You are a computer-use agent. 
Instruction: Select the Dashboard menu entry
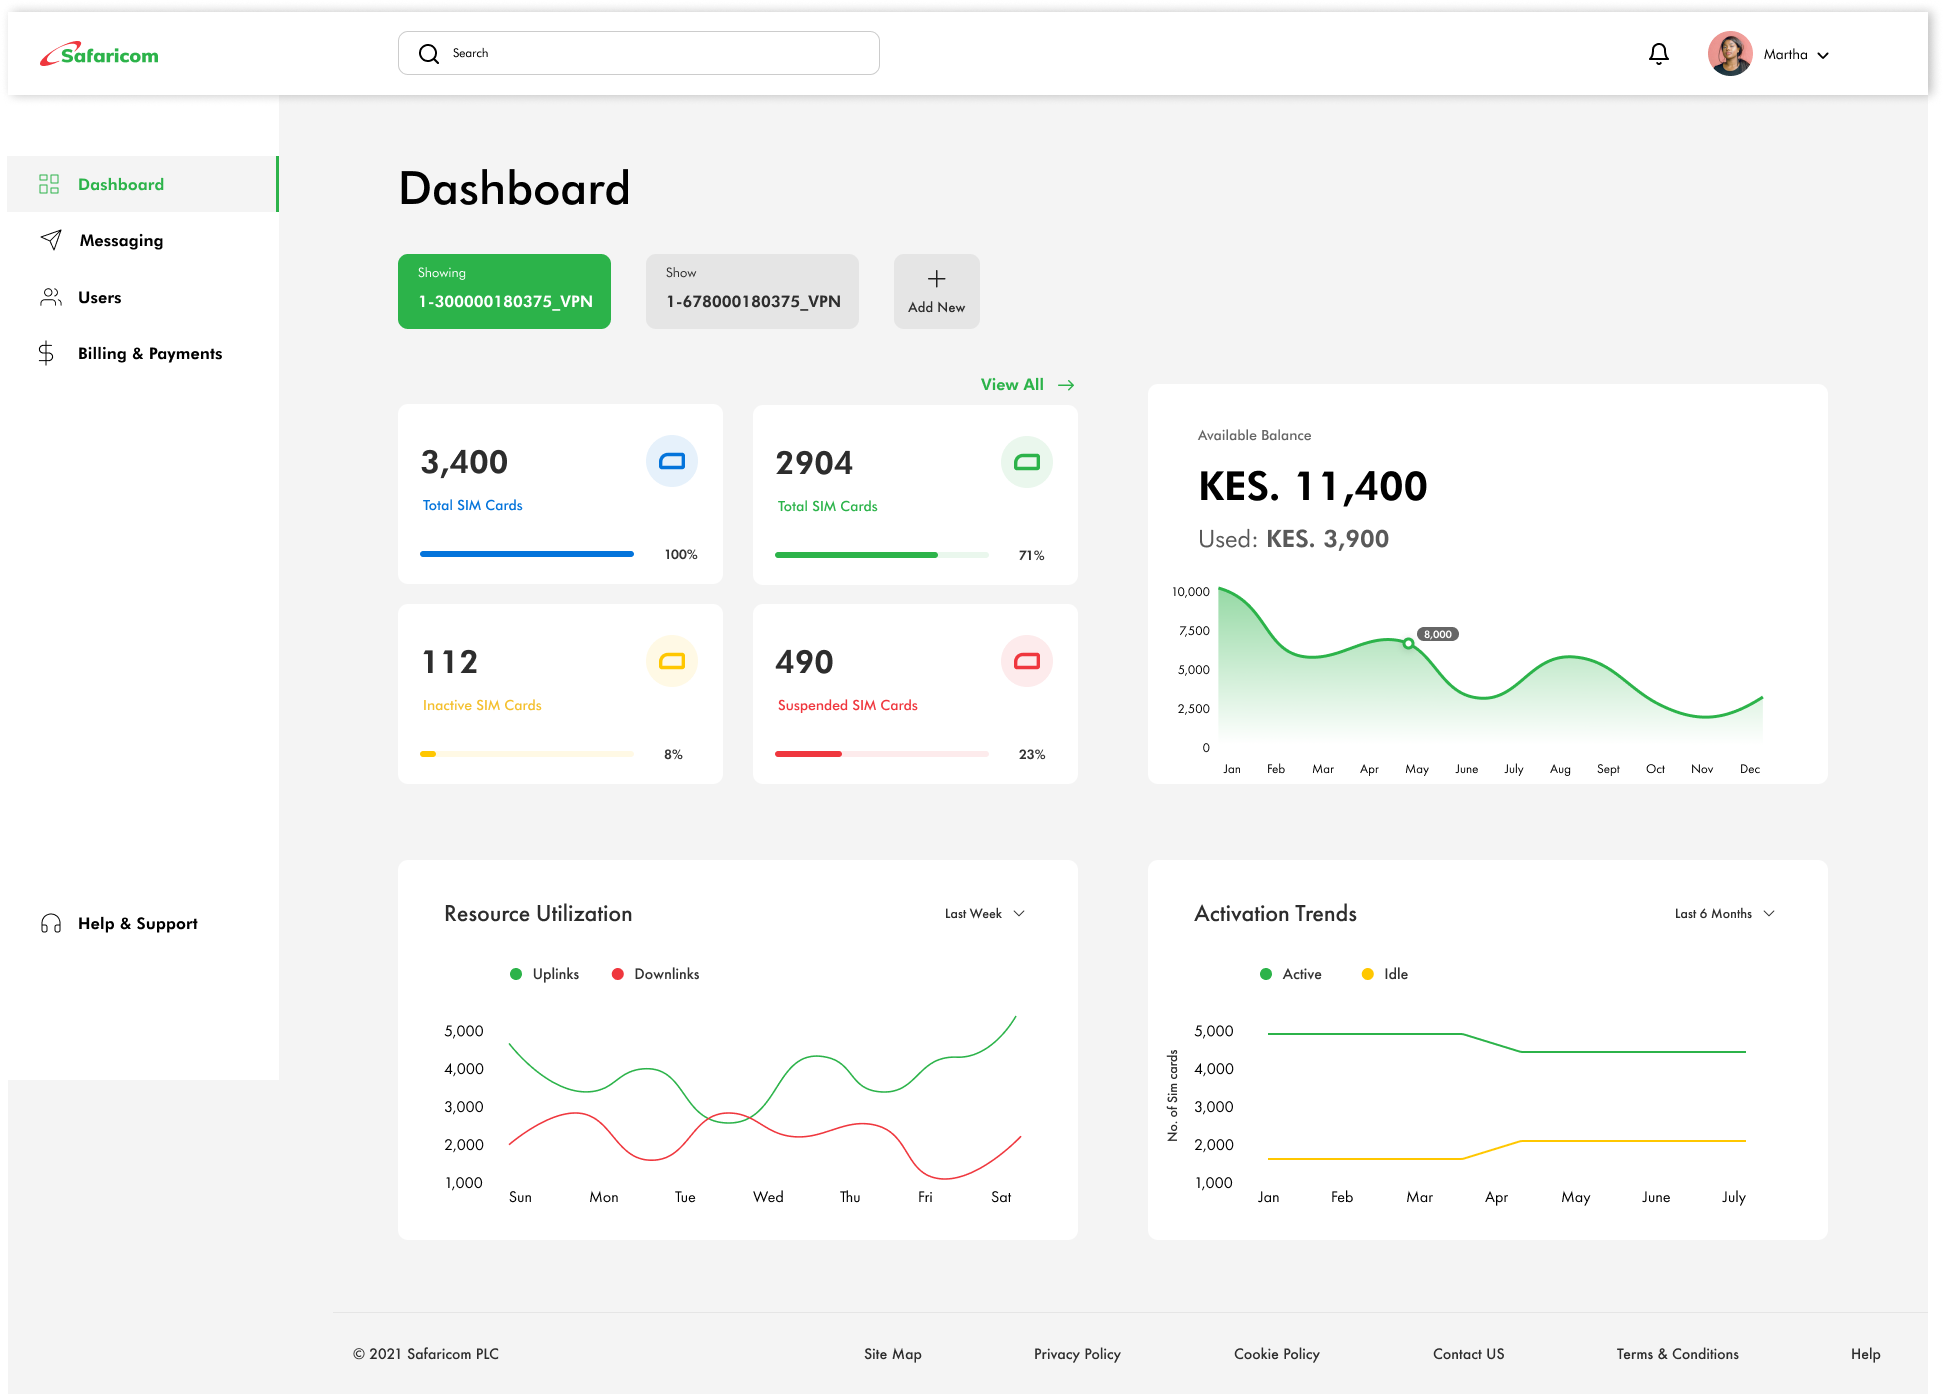click(121, 184)
